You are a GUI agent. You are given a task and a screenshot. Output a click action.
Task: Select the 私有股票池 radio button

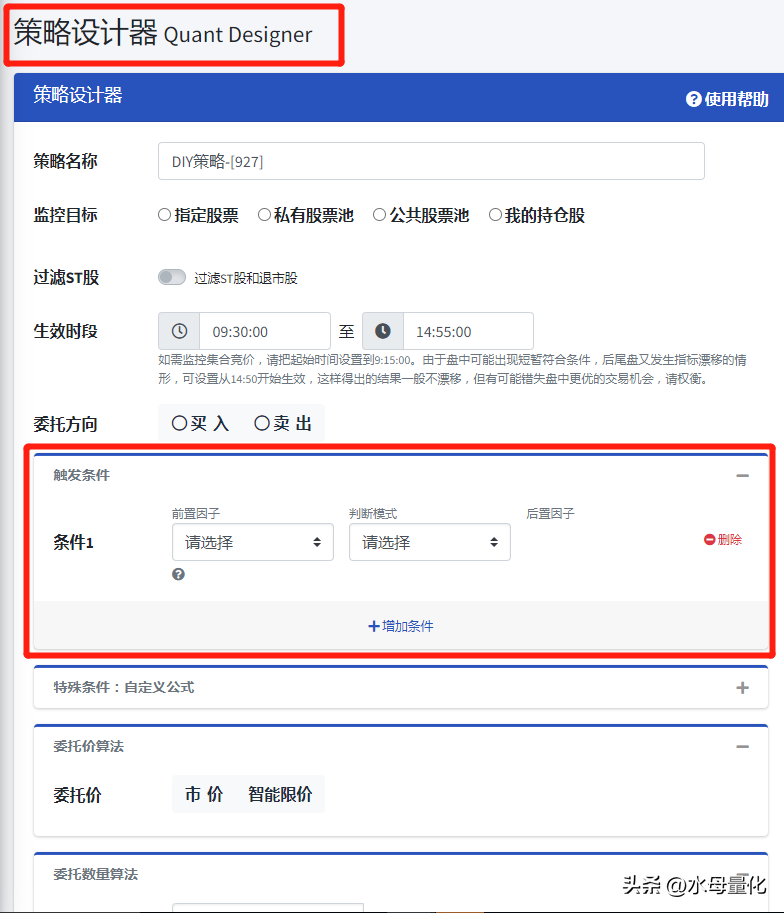pos(264,215)
